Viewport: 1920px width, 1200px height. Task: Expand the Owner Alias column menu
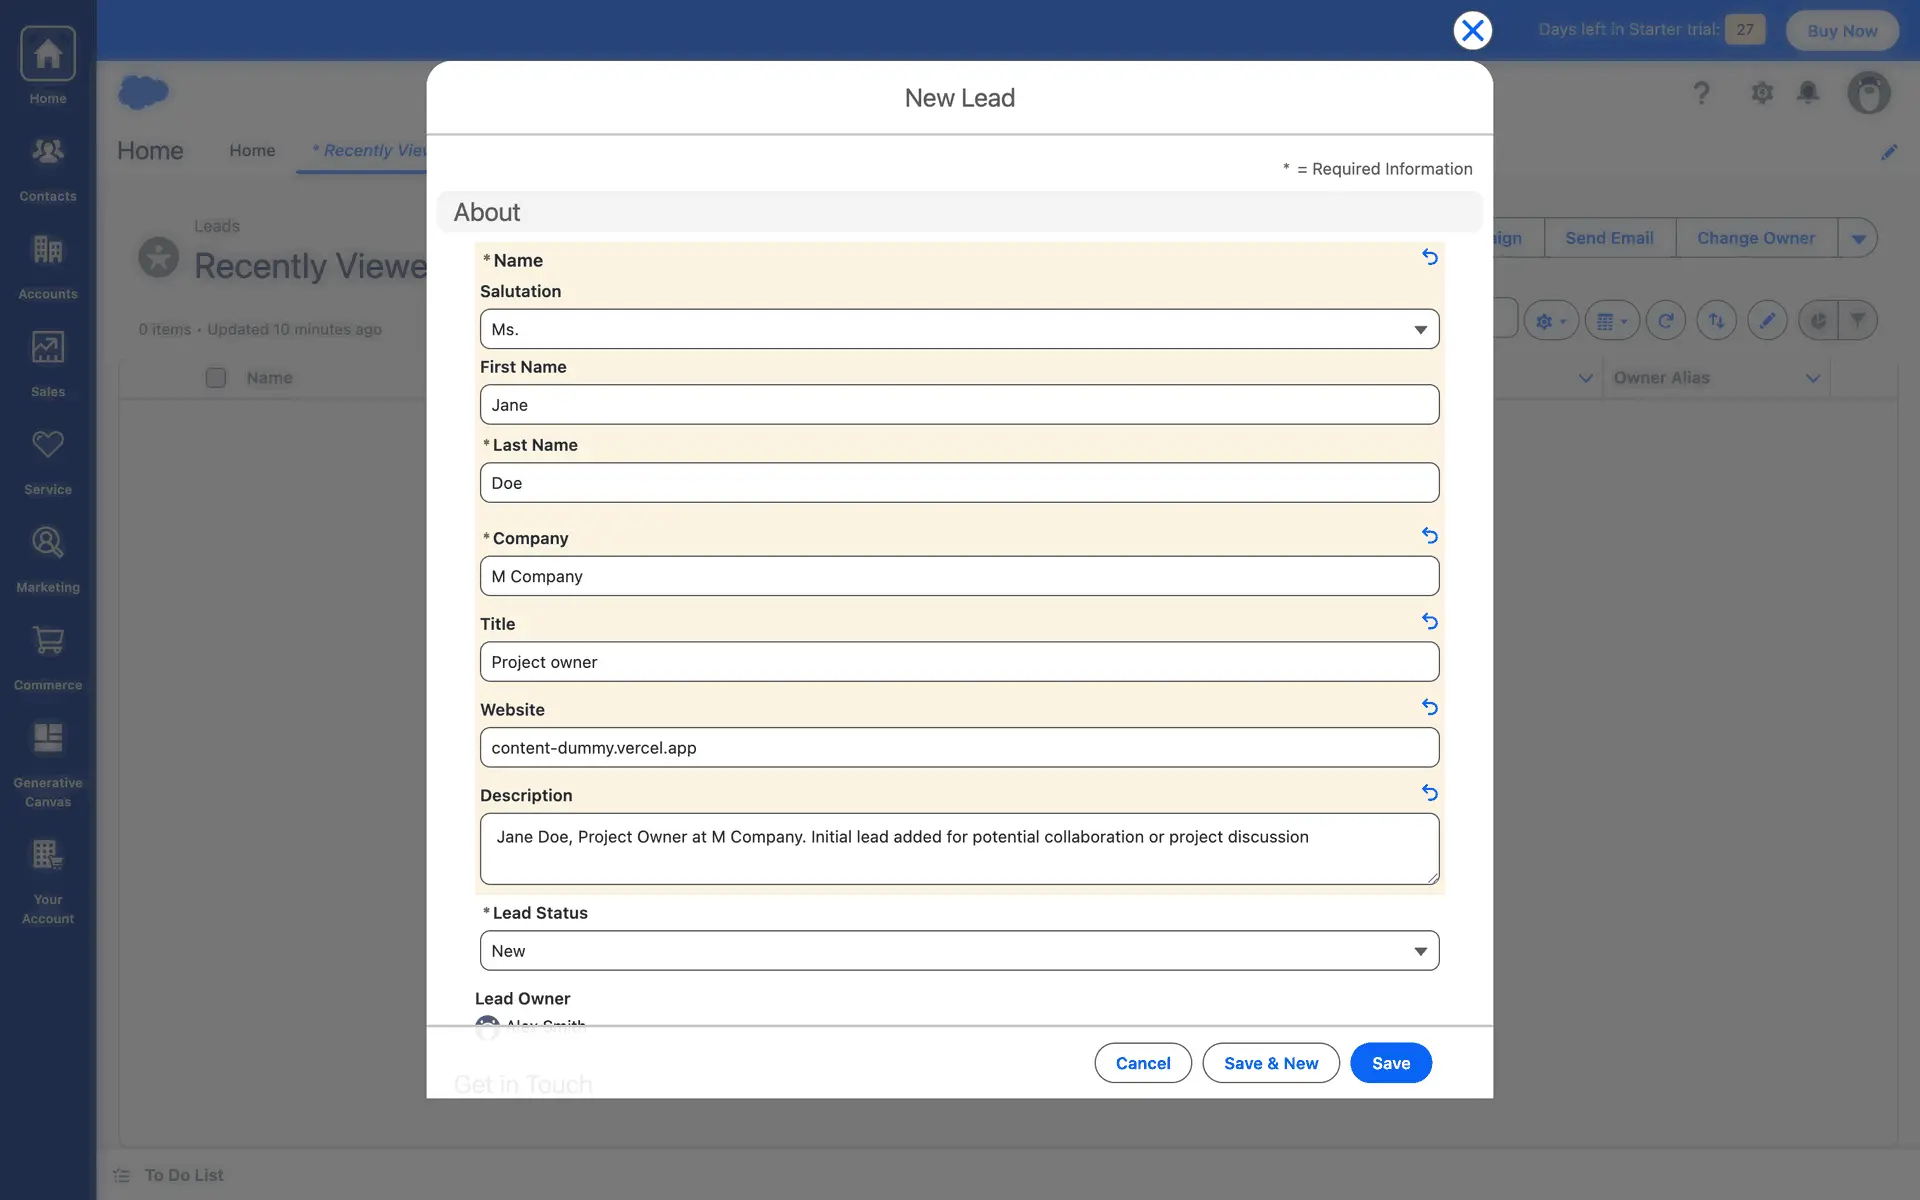(x=1812, y=378)
